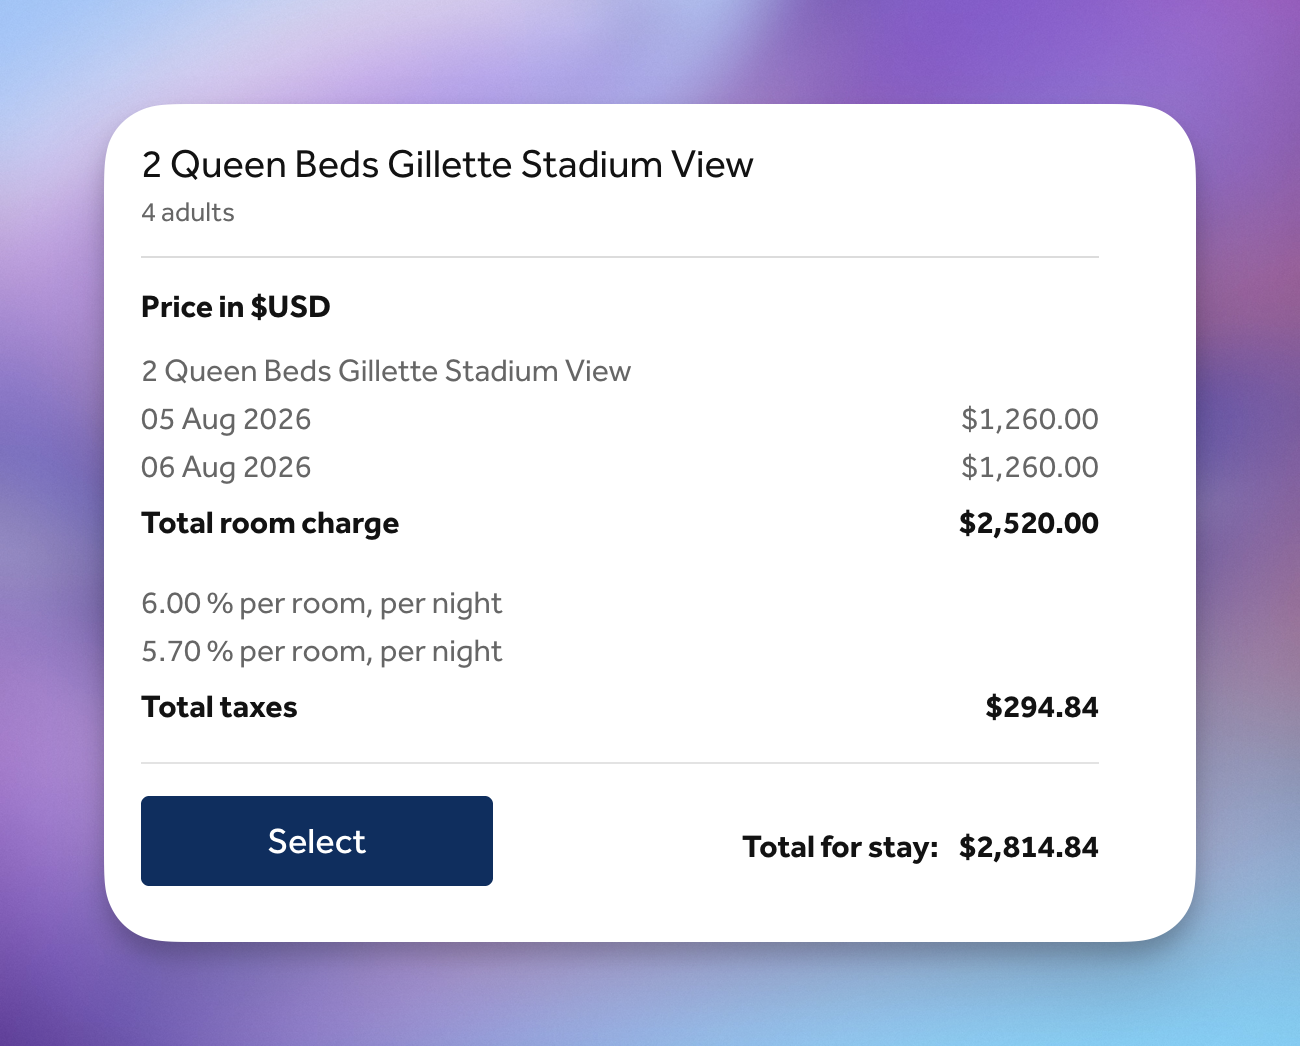Click the gray room name in price breakdown

[x=386, y=371]
